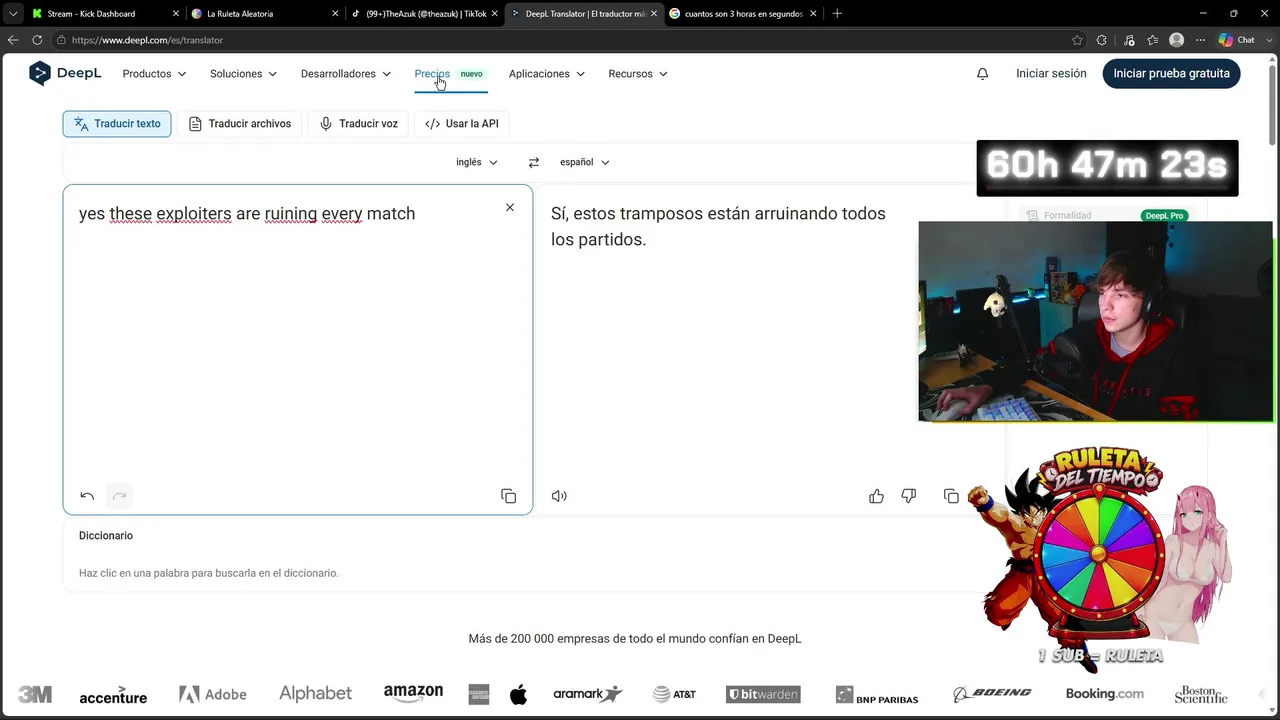Select the Traducir voz tab
Screen dimensions: 1280x720
coord(359,124)
